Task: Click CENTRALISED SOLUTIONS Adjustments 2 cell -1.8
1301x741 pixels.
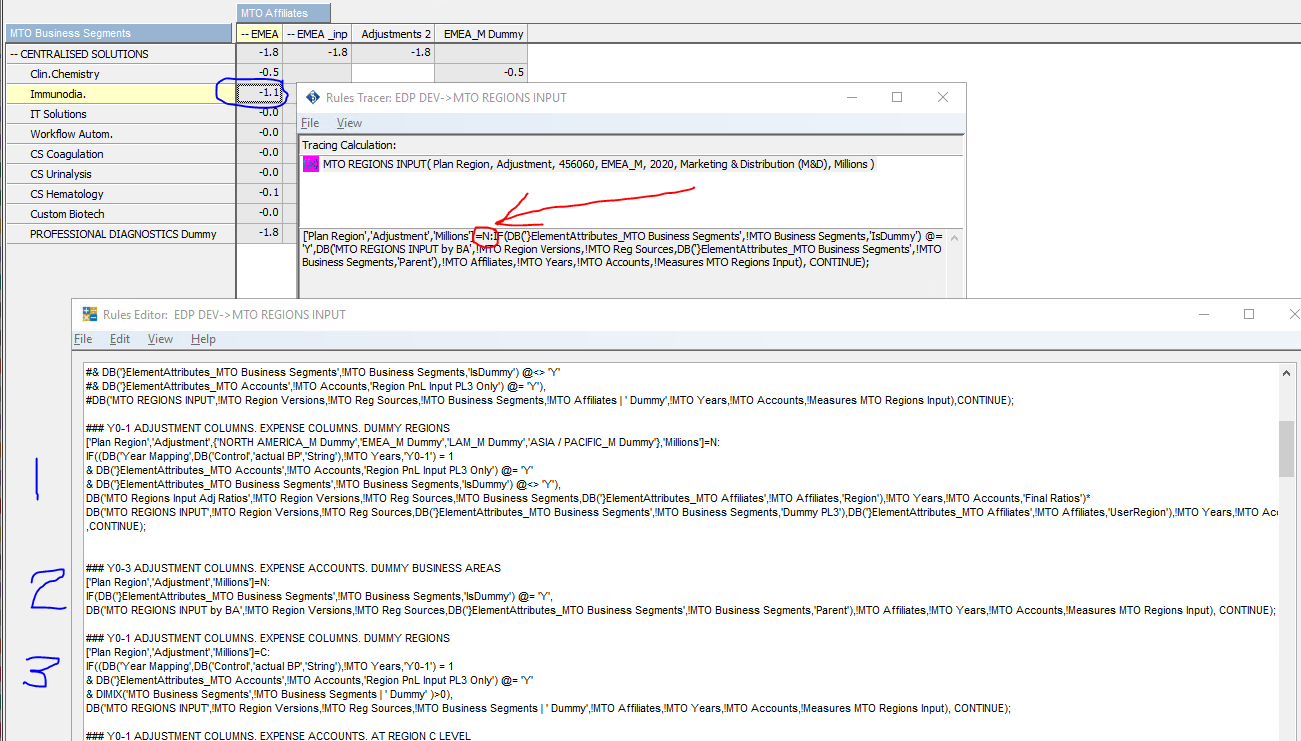Action: (393, 53)
